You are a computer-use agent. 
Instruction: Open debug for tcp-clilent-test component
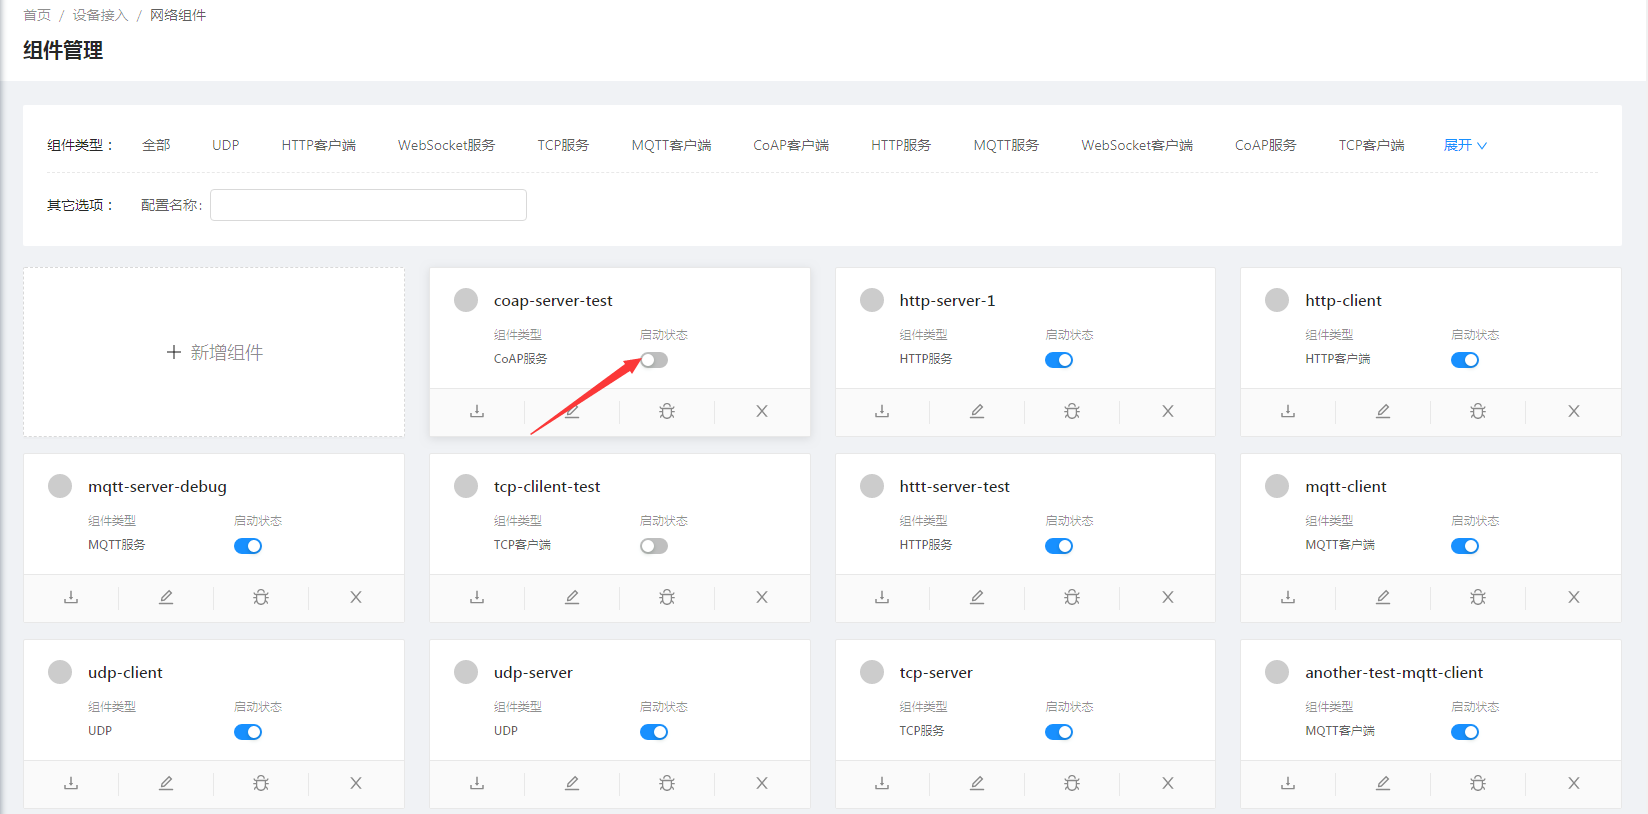[667, 597]
